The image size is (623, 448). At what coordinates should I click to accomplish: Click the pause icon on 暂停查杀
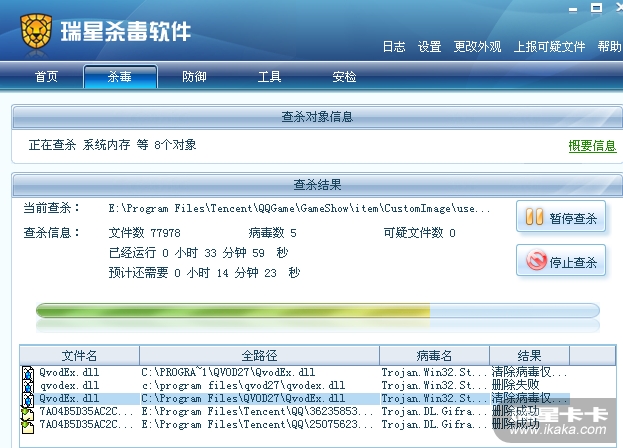[534, 217]
